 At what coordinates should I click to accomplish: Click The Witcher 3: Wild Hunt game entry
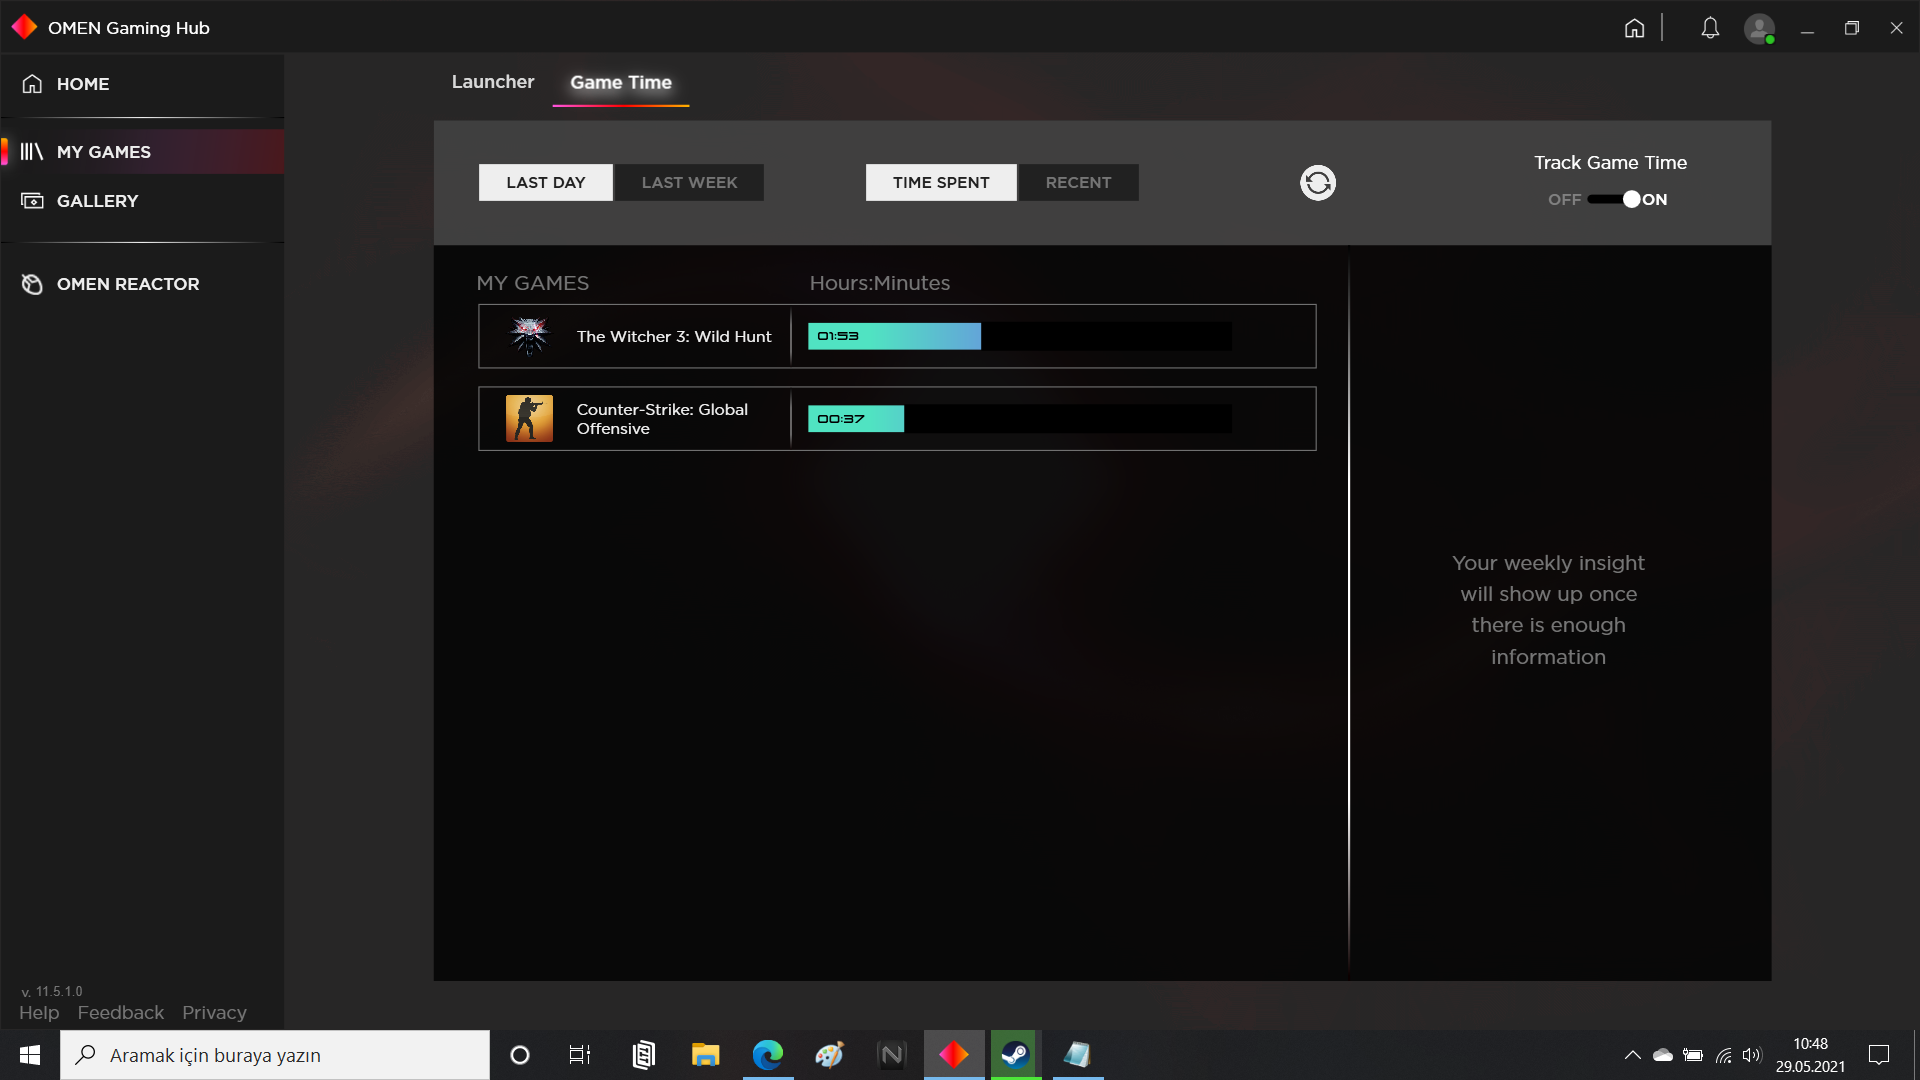(897, 335)
